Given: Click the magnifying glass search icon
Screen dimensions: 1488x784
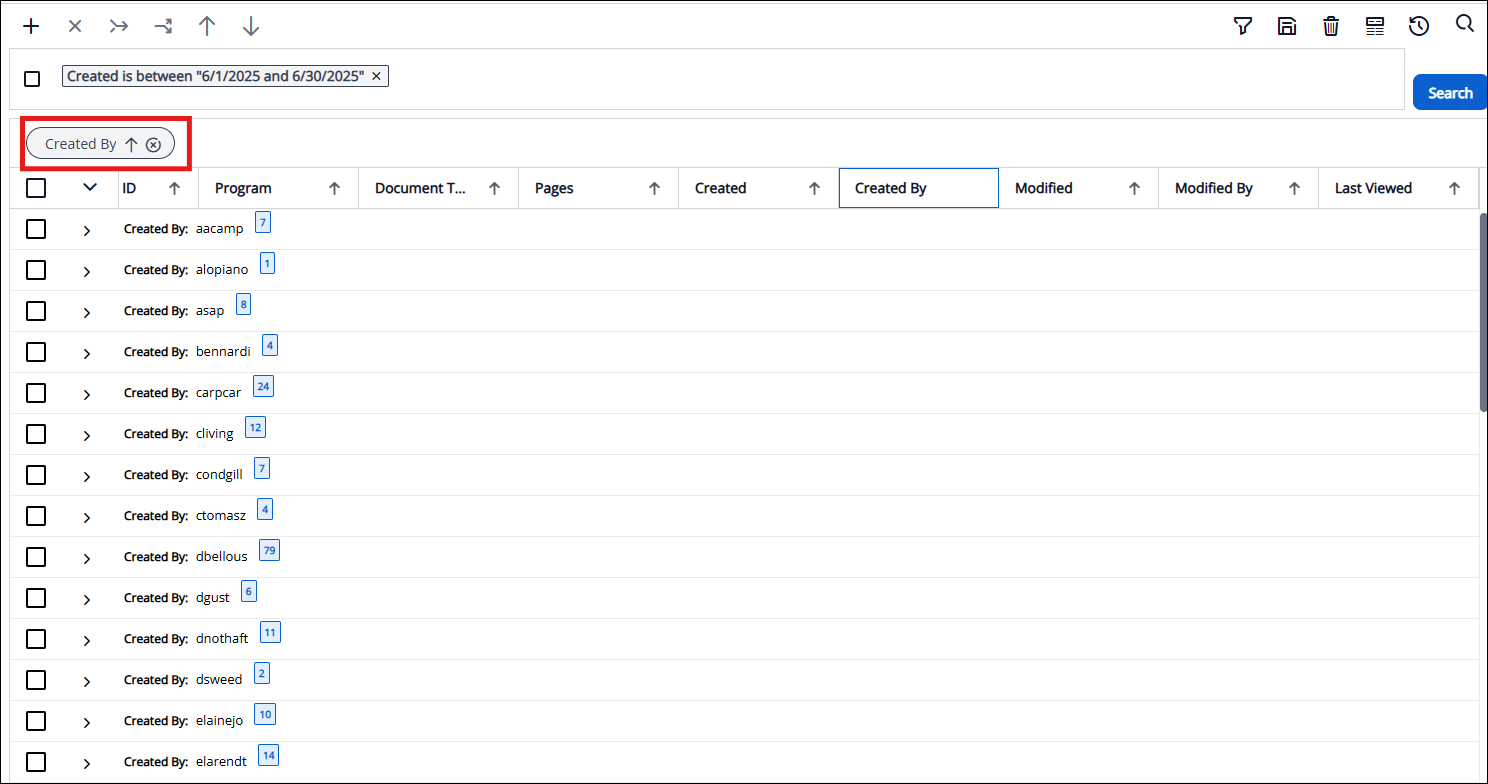Looking at the screenshot, I should [1464, 24].
